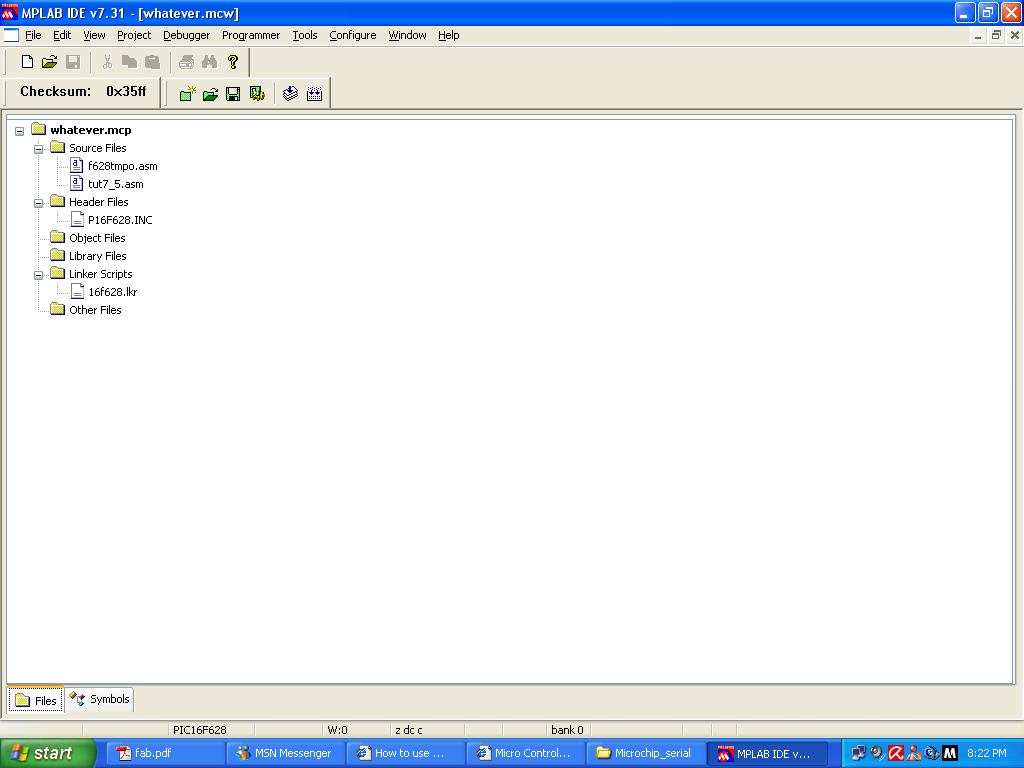Click 'z dc c' flags in status bar
1024x768 pixels.
[x=409, y=730]
